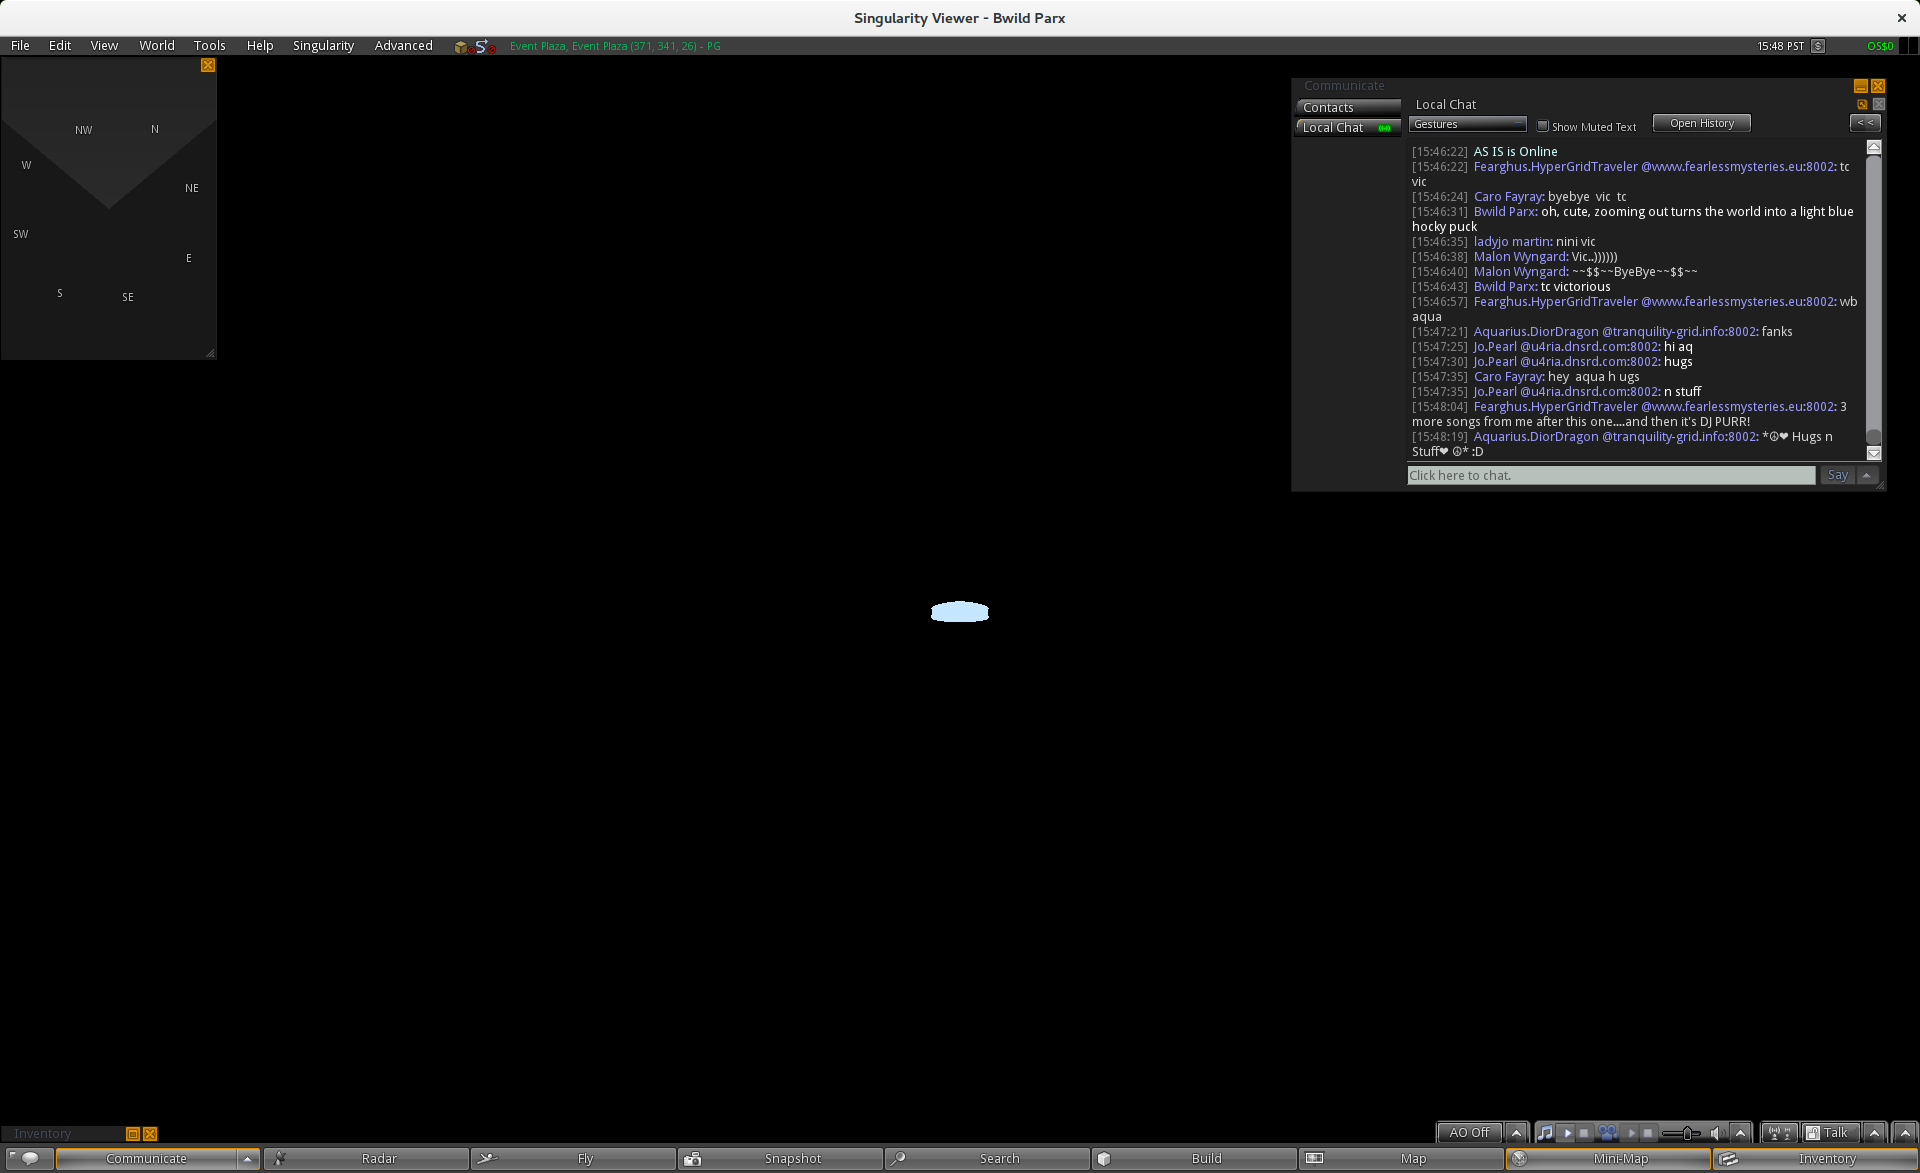Minimize the Communicate window
Image resolution: width=1920 pixels, height=1173 pixels.
pyautogui.click(x=1861, y=86)
